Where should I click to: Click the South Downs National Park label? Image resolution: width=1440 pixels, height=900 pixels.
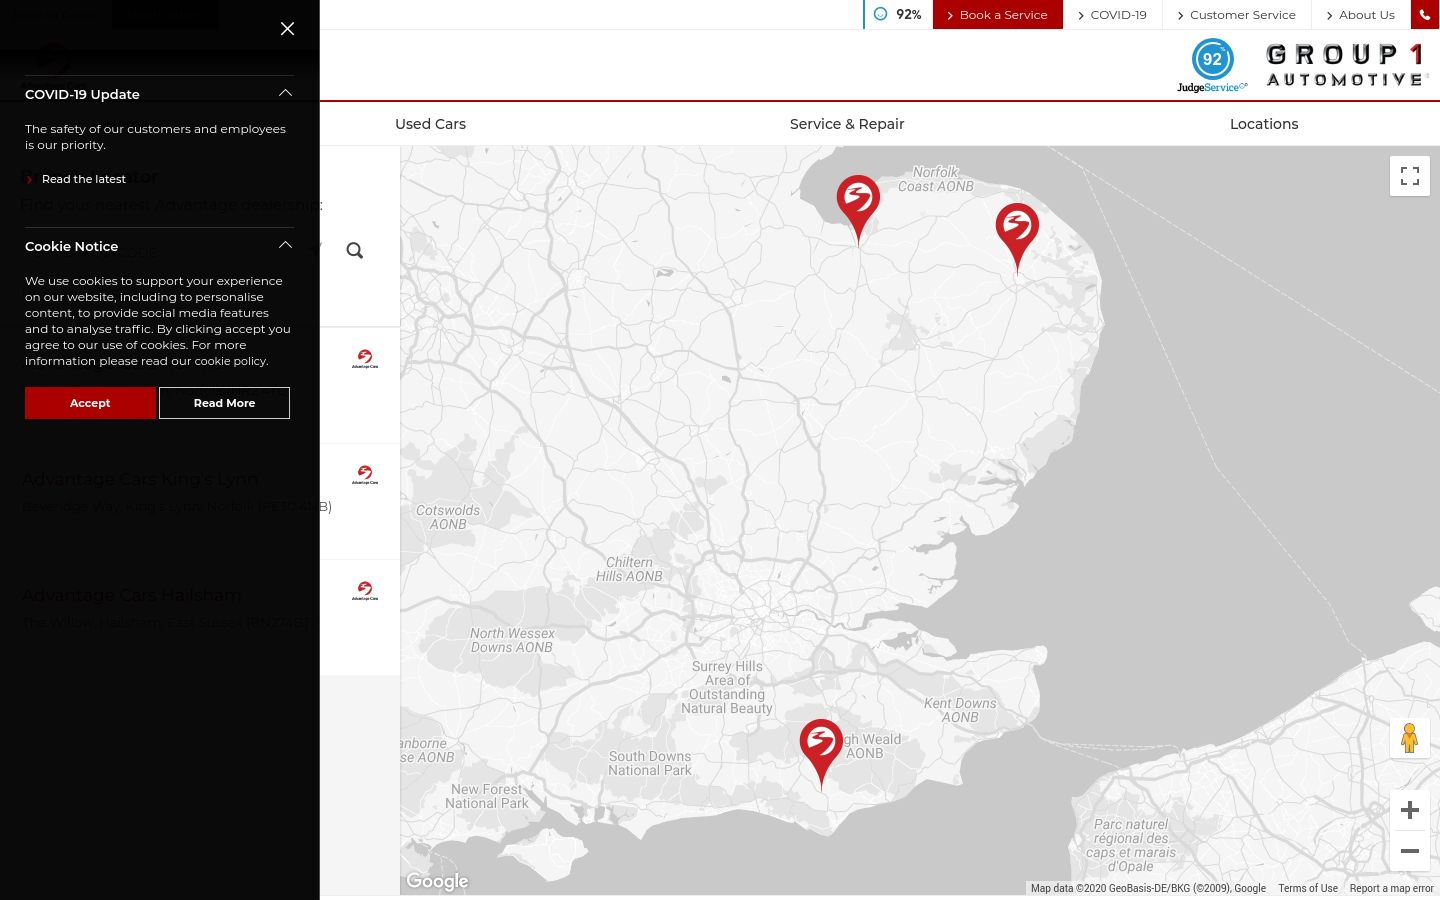coord(650,763)
